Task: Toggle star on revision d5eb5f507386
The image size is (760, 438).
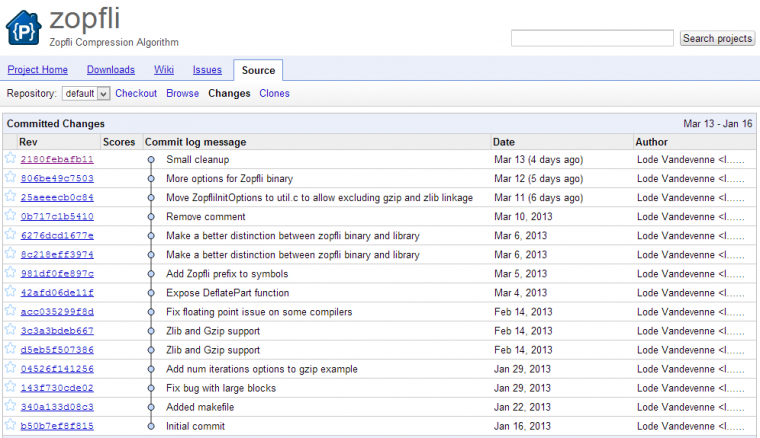Action: tap(10, 348)
